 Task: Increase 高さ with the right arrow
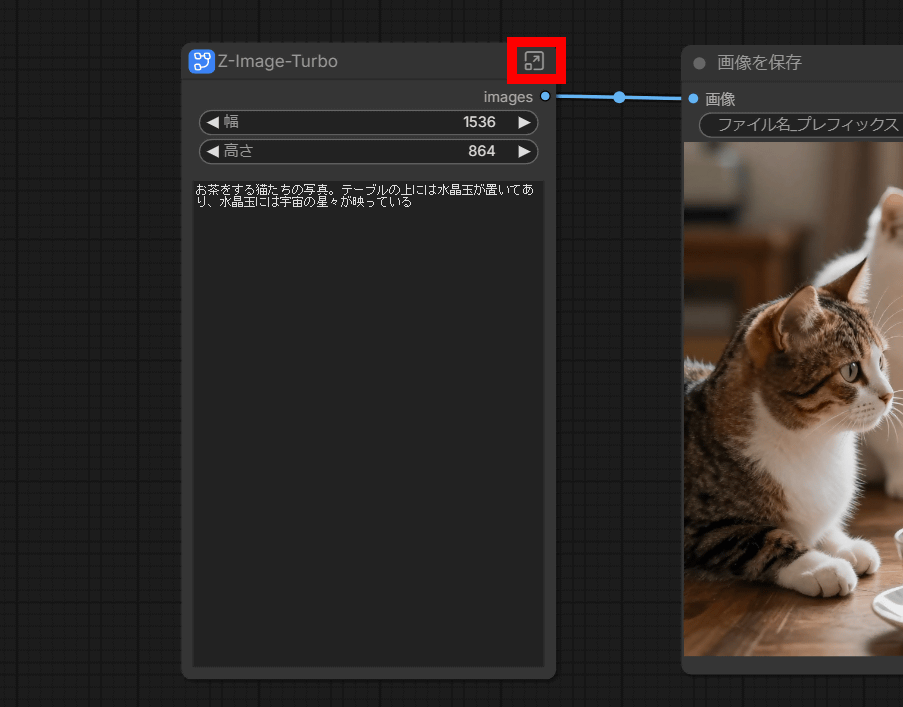[524, 152]
